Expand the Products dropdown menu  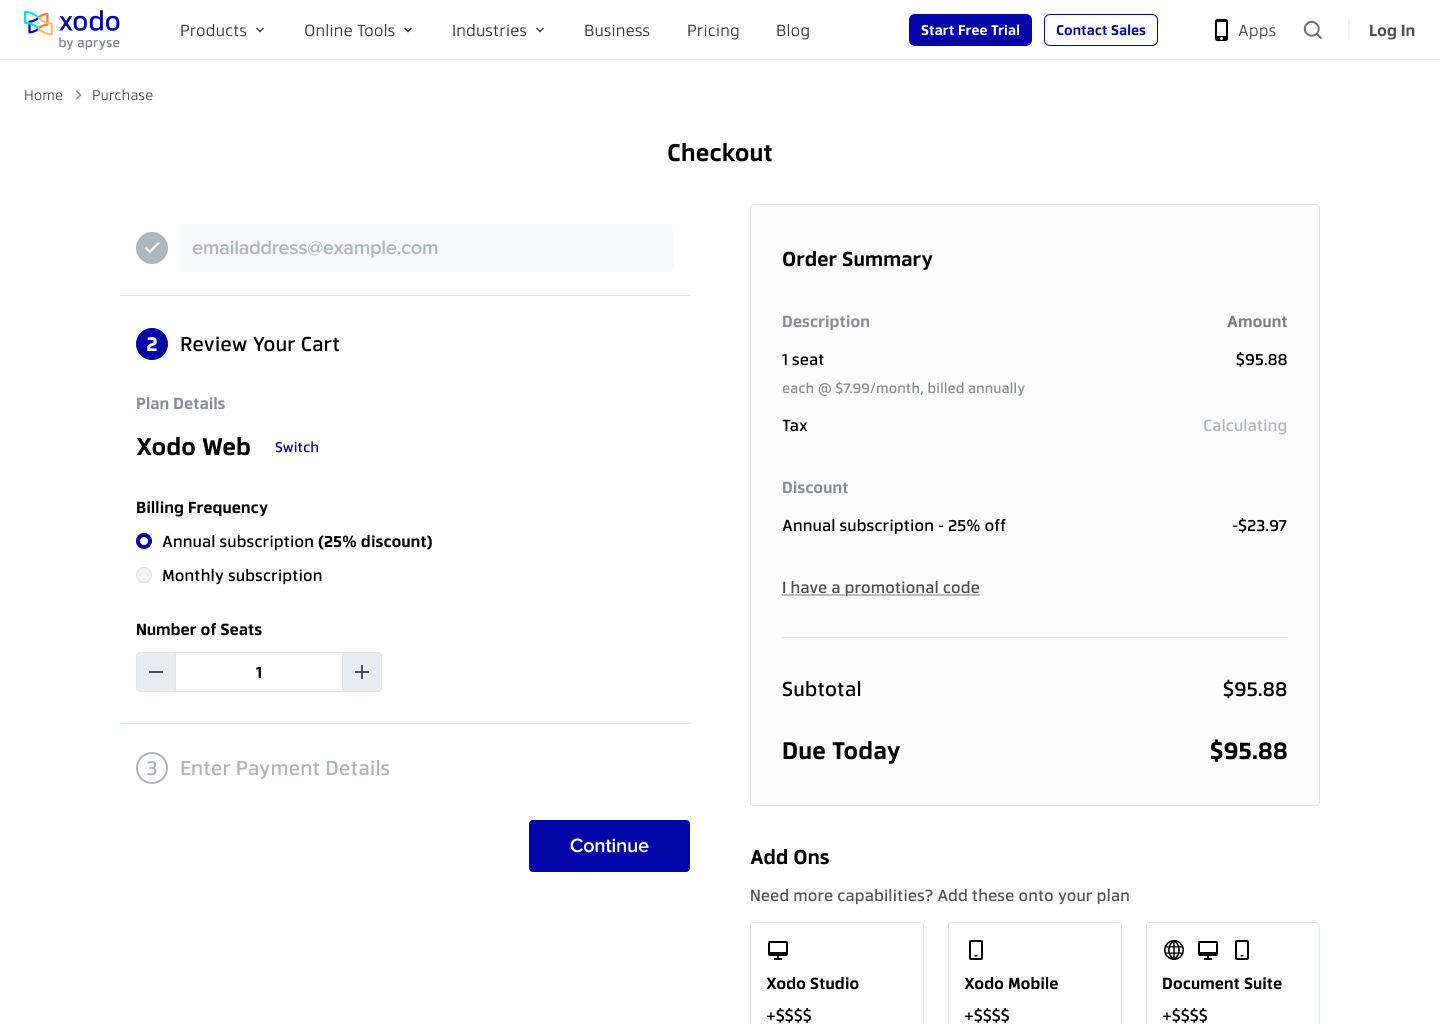coord(222,30)
